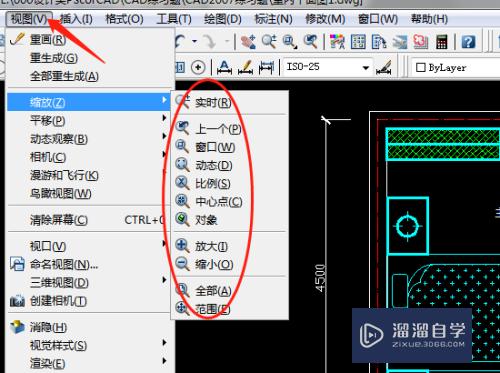
Task: Open the 工具(T) menu
Action: (x=174, y=19)
